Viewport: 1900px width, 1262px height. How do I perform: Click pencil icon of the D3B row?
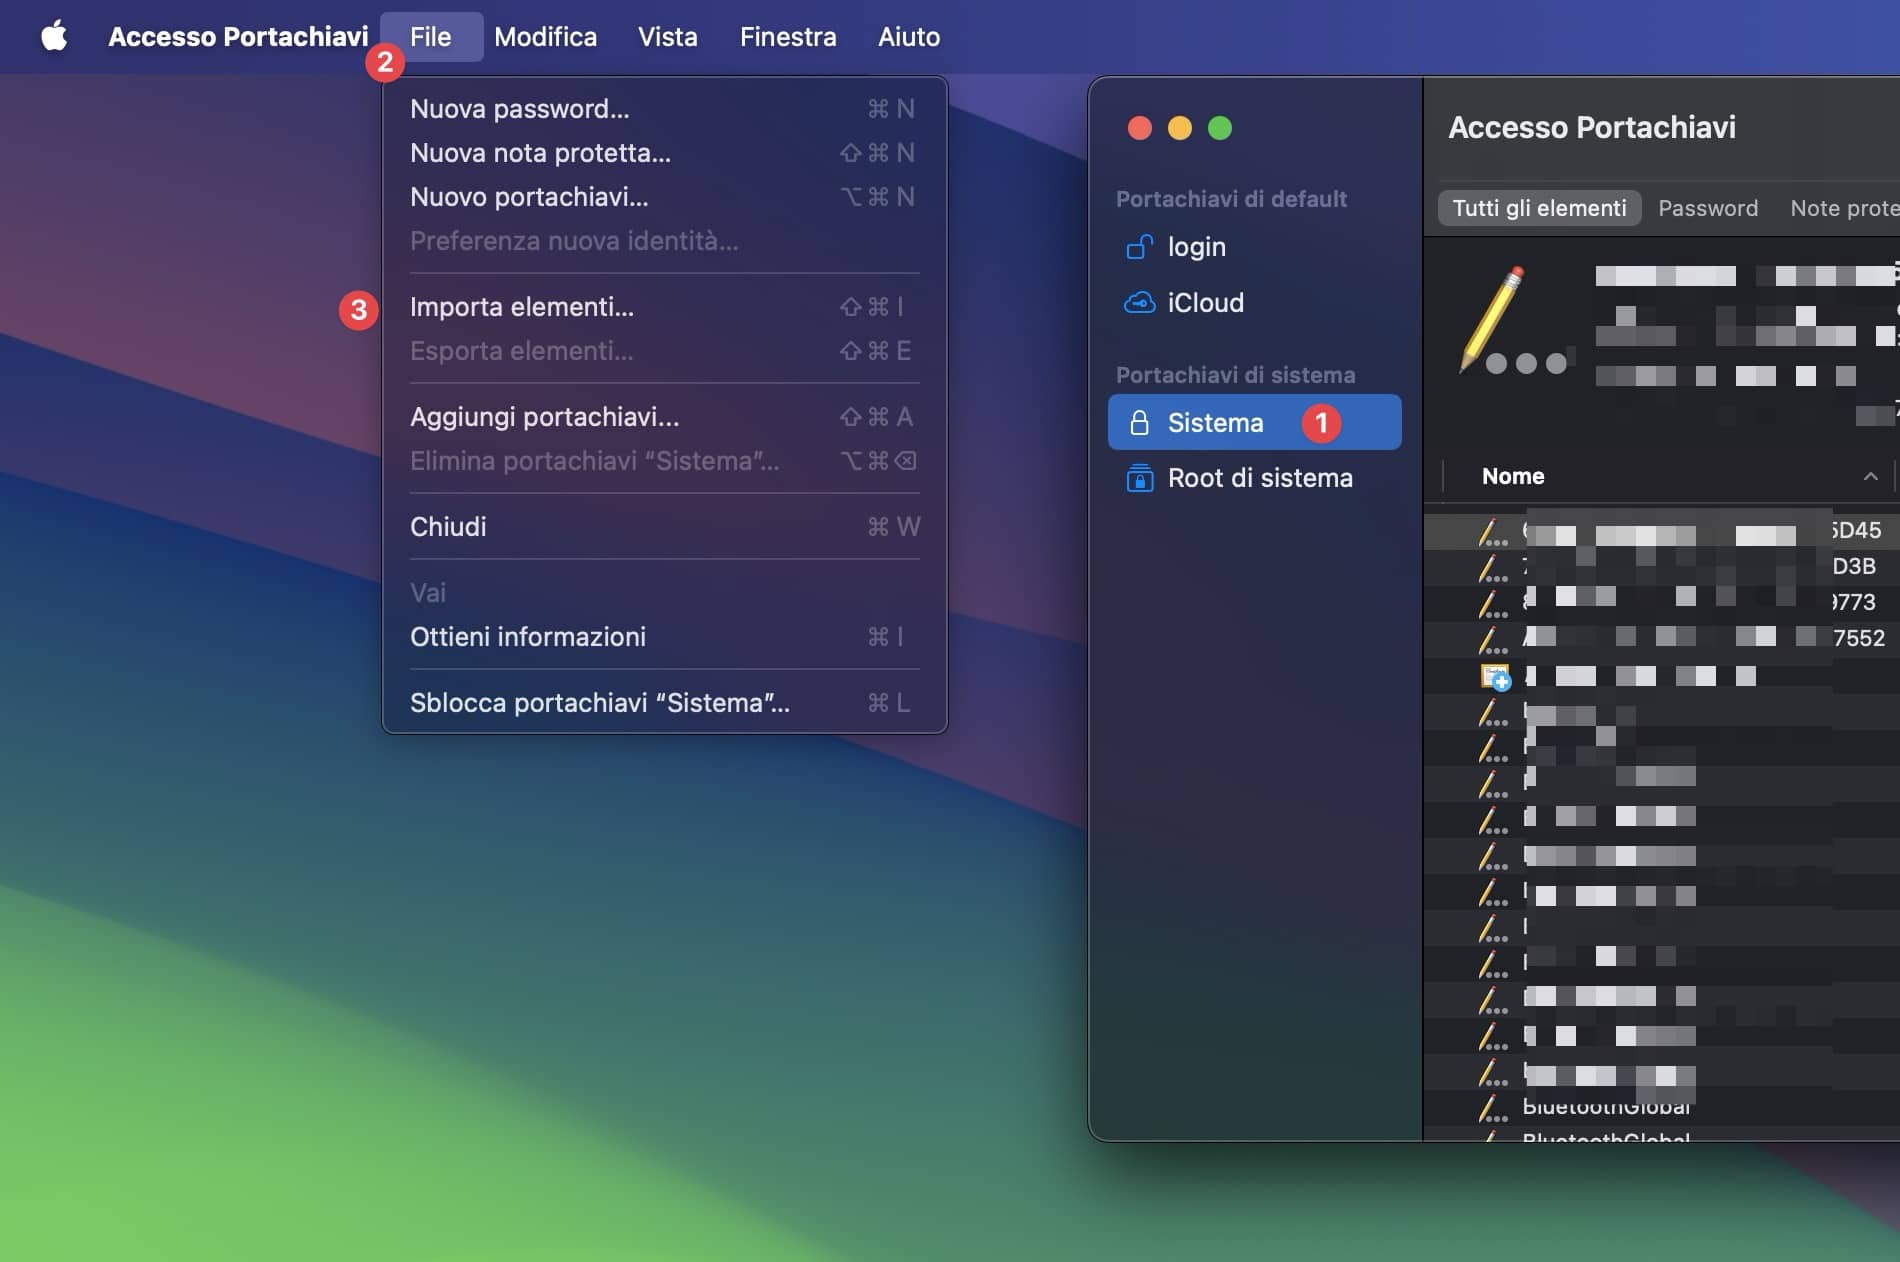(x=1492, y=567)
